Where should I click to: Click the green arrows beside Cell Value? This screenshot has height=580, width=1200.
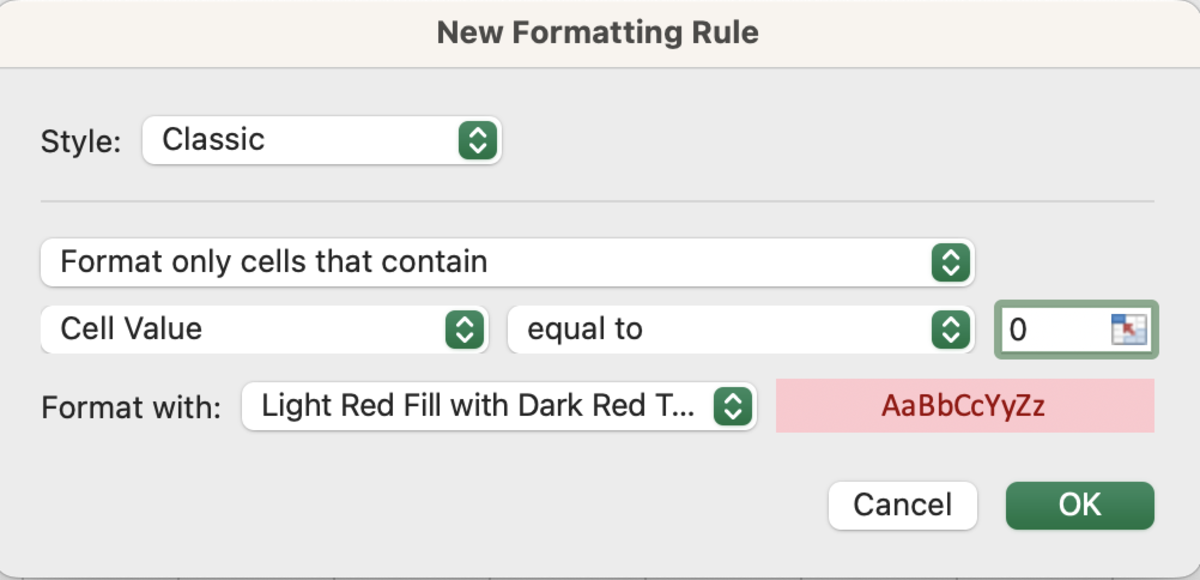tap(464, 329)
